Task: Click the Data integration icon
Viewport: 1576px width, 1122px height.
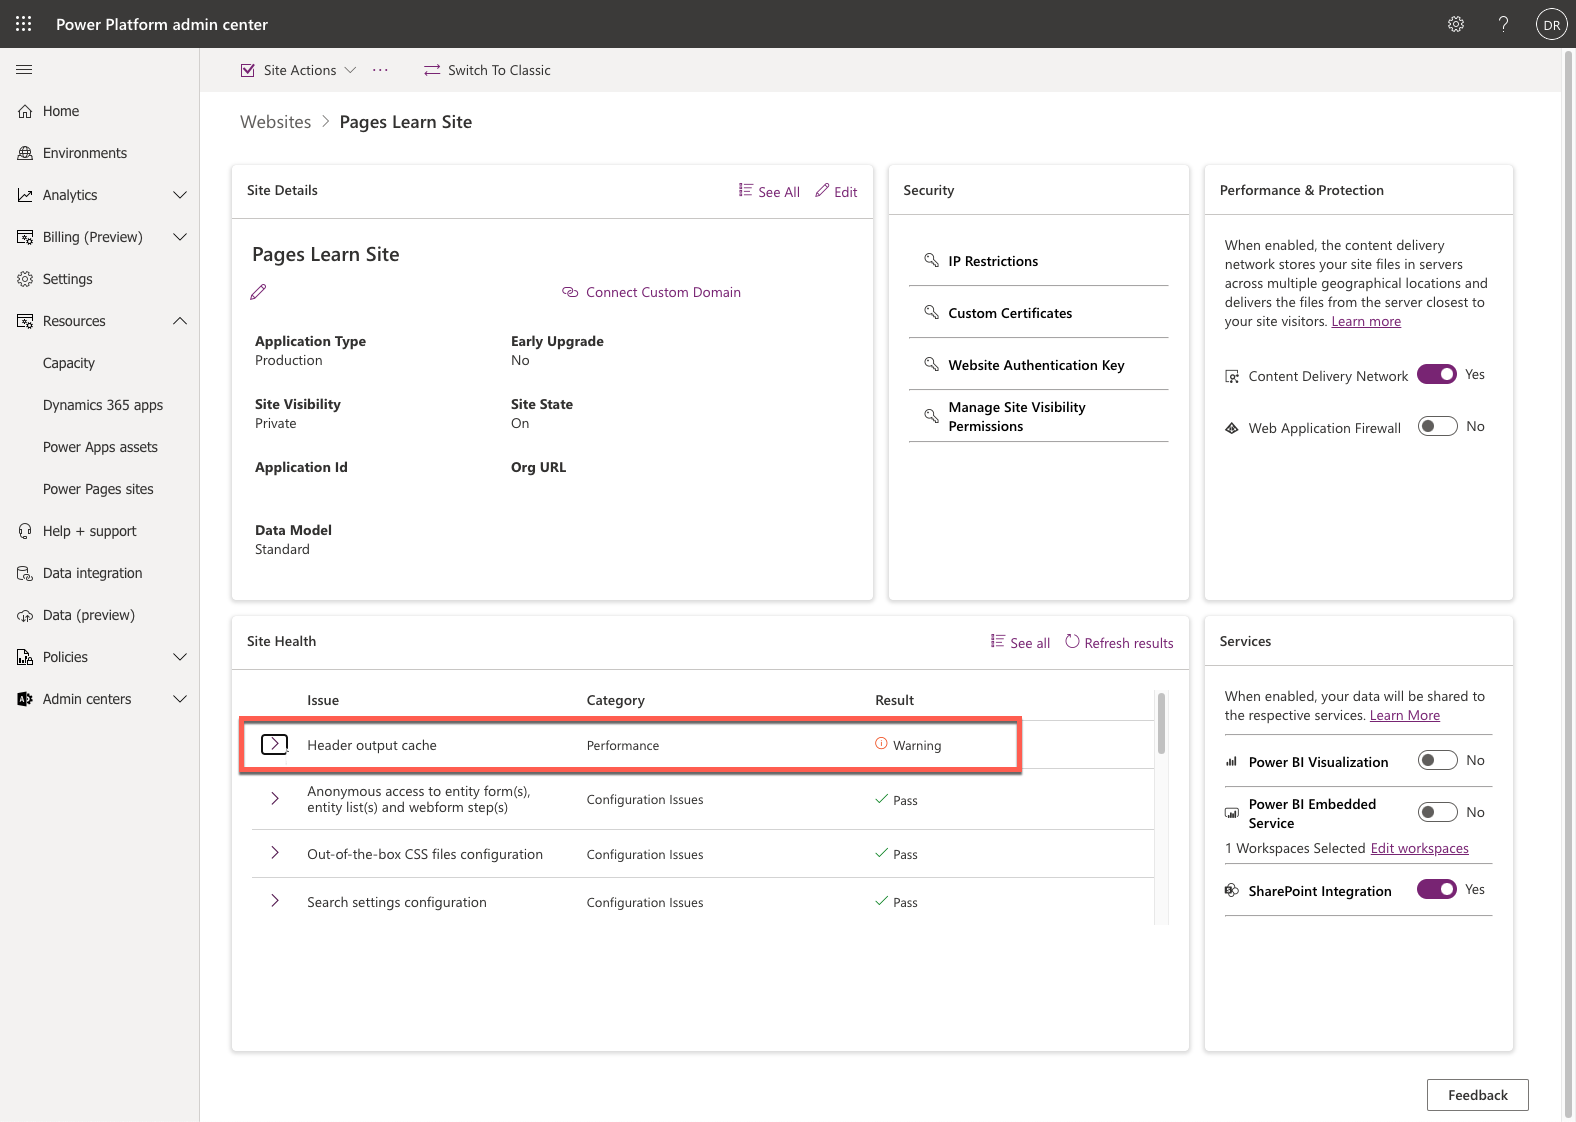Action: tap(25, 573)
